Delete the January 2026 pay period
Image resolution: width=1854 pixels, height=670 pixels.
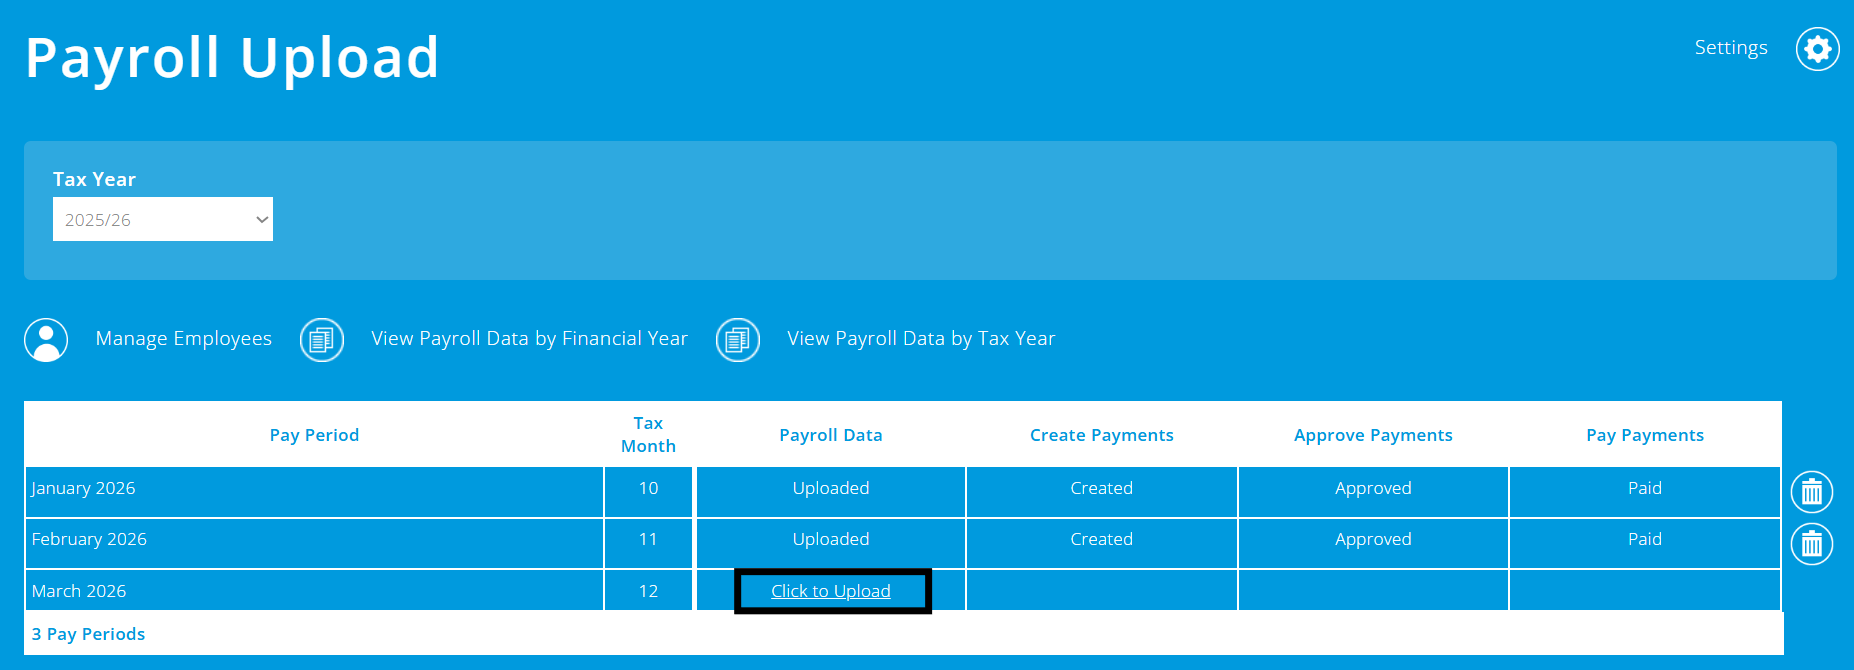click(1811, 492)
